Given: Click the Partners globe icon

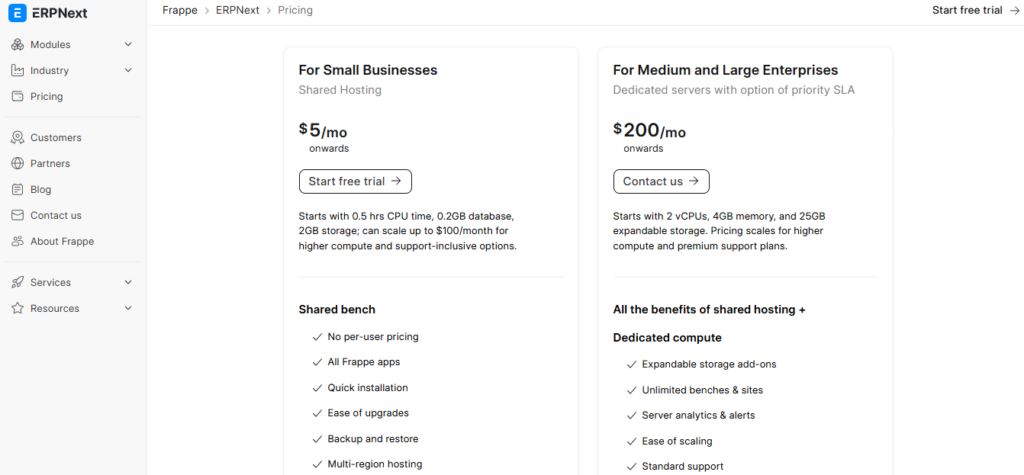Looking at the screenshot, I should click(x=17, y=164).
